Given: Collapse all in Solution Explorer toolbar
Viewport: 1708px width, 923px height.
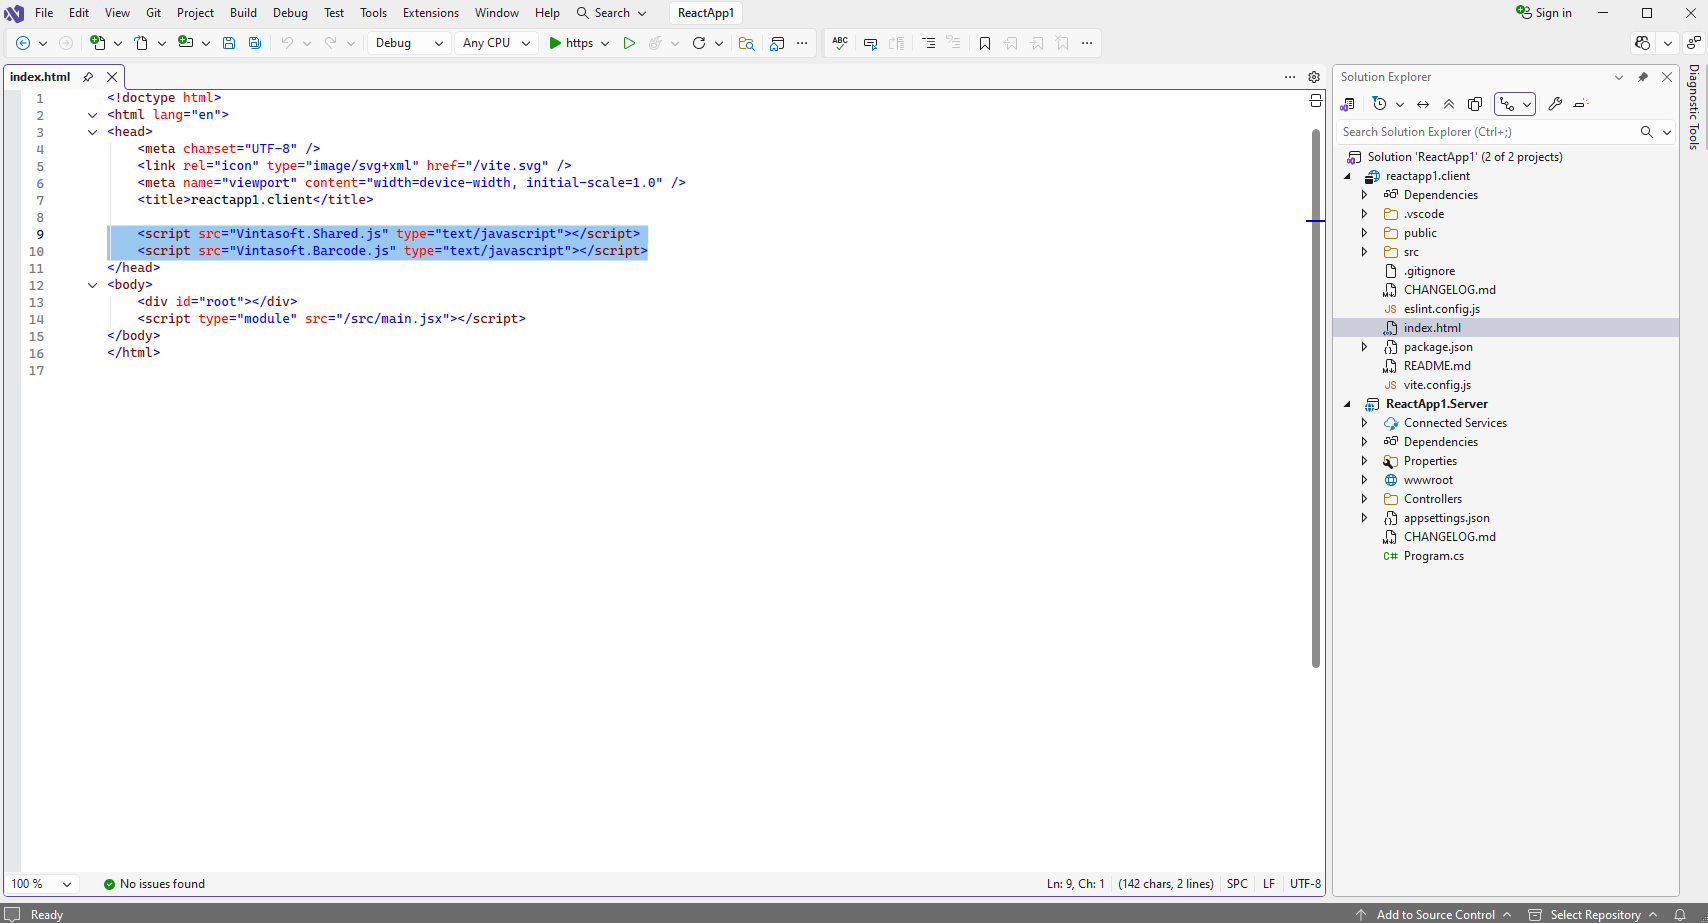Looking at the screenshot, I should click(x=1449, y=104).
